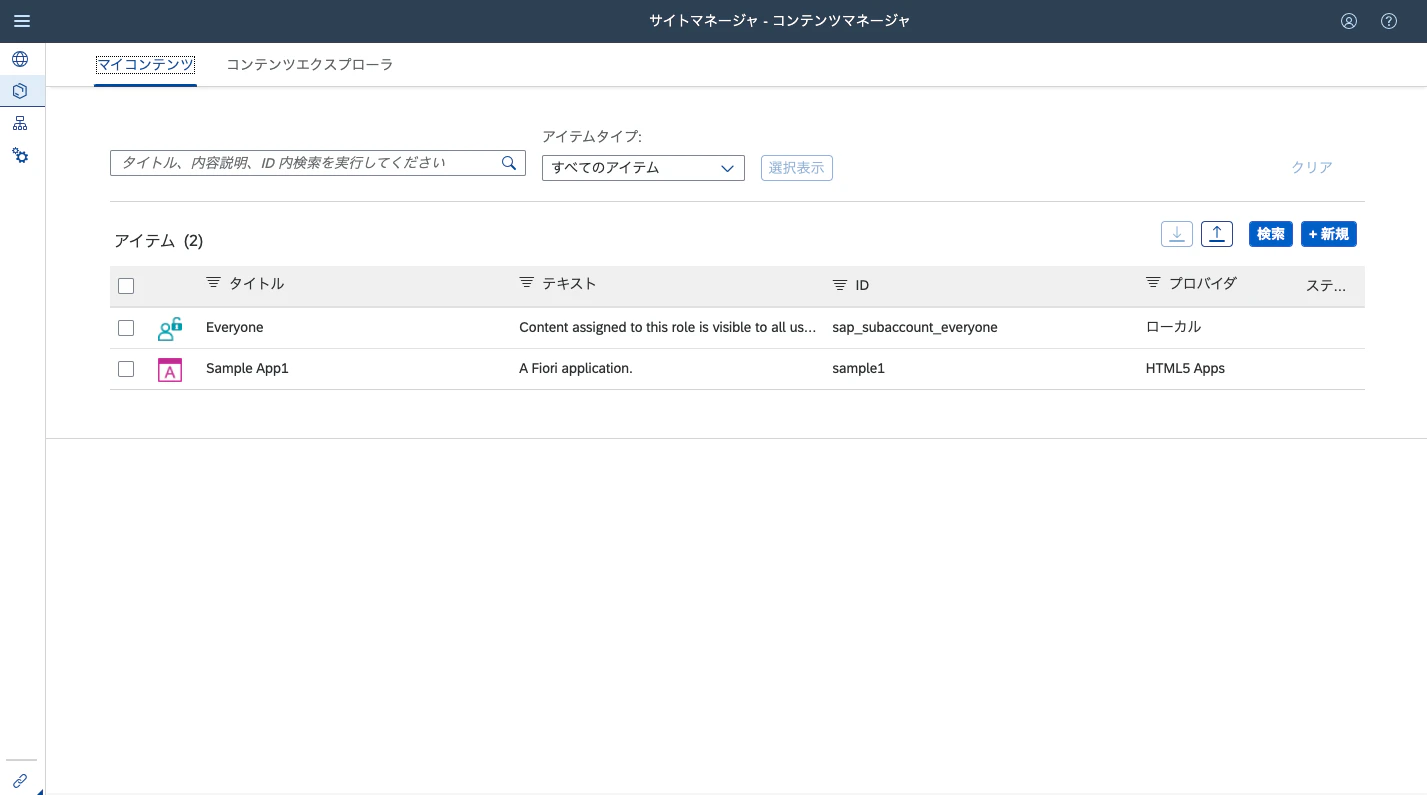Switch to the コンテンツエクスプローラ tab

click(x=310, y=65)
